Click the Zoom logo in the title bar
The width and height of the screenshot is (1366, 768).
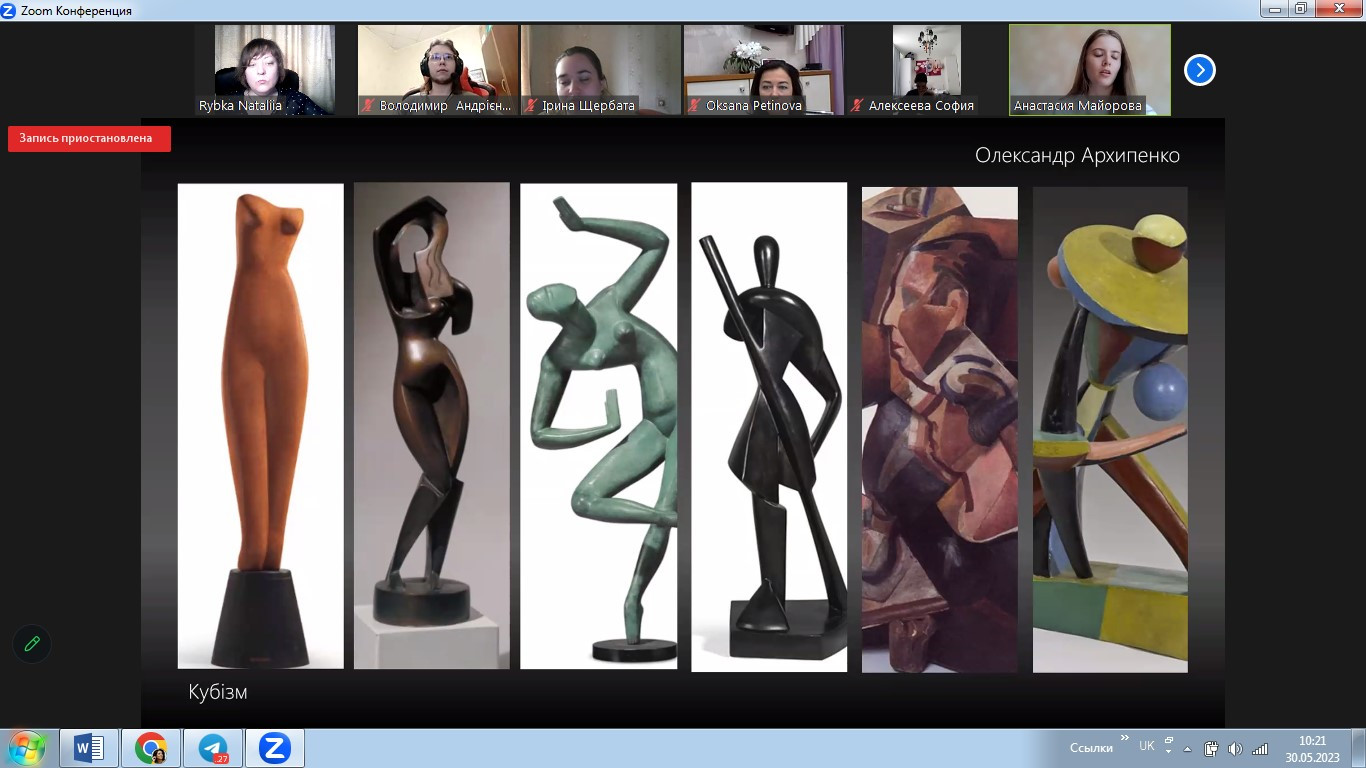tap(9, 10)
